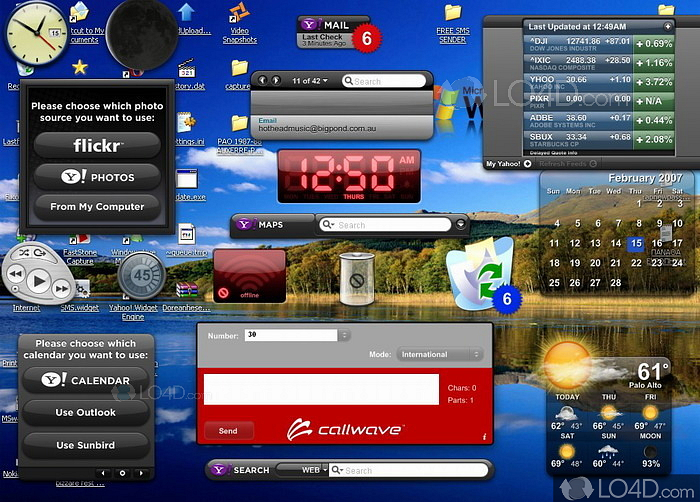Click the moon phase widget
Image resolution: width=700 pixels, height=502 pixels.
coord(142,34)
